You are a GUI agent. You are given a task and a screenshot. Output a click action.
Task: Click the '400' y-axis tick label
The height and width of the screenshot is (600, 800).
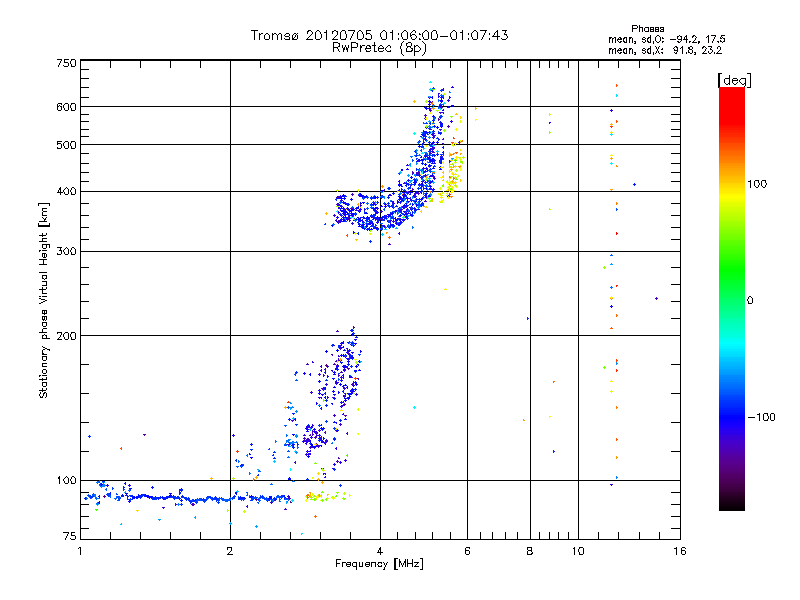66,191
